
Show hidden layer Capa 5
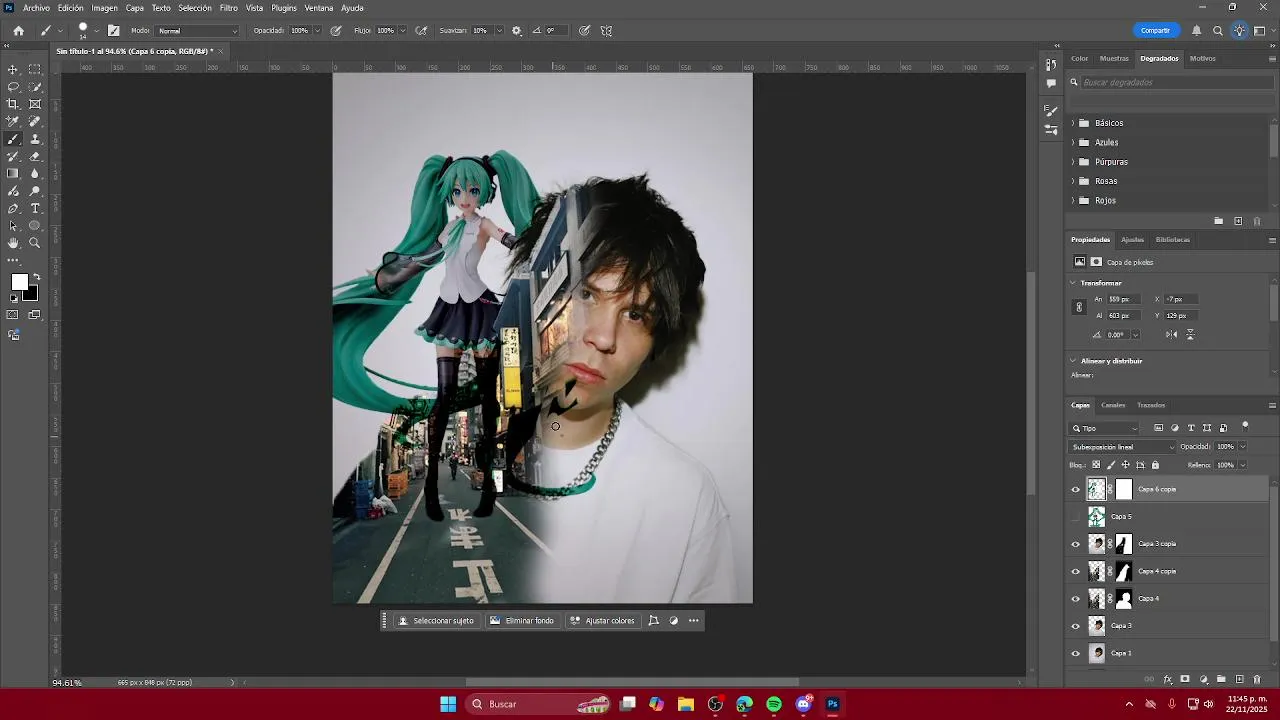1076,516
